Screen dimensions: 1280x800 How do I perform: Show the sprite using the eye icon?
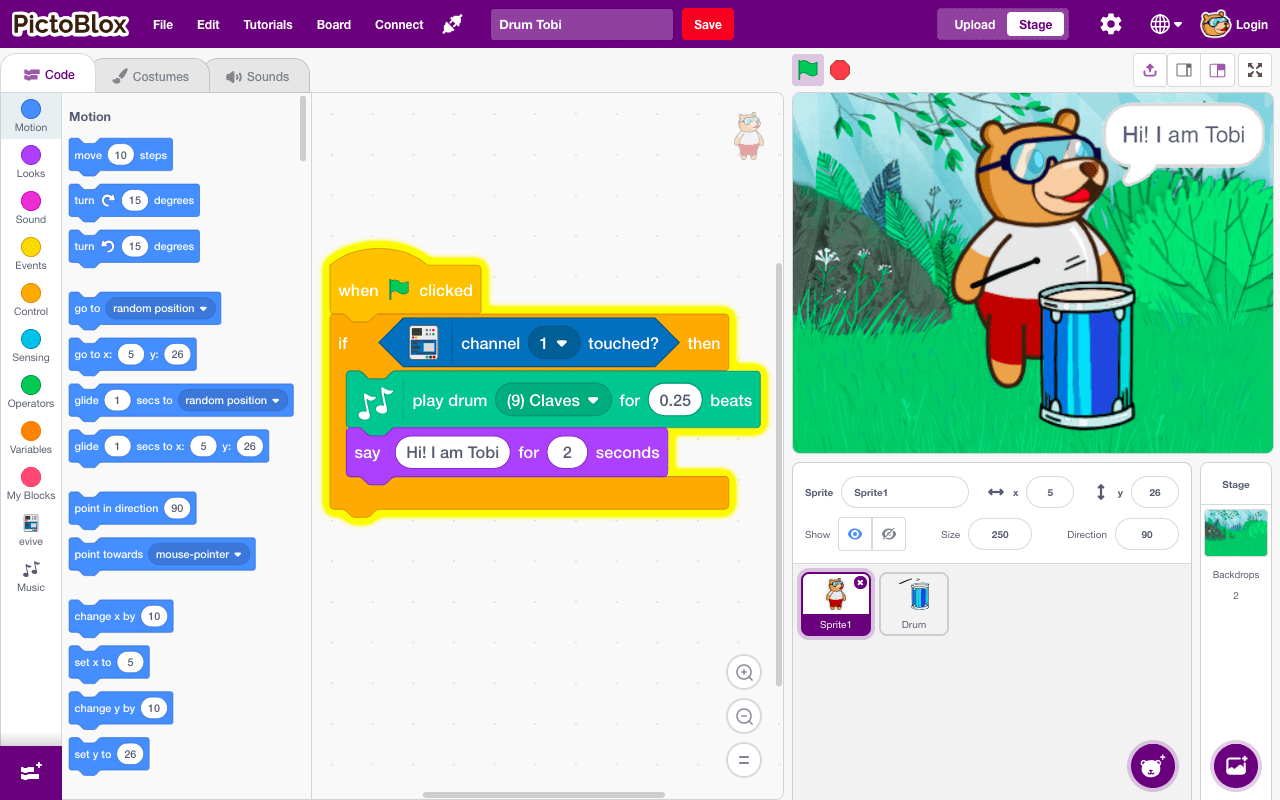click(x=855, y=534)
